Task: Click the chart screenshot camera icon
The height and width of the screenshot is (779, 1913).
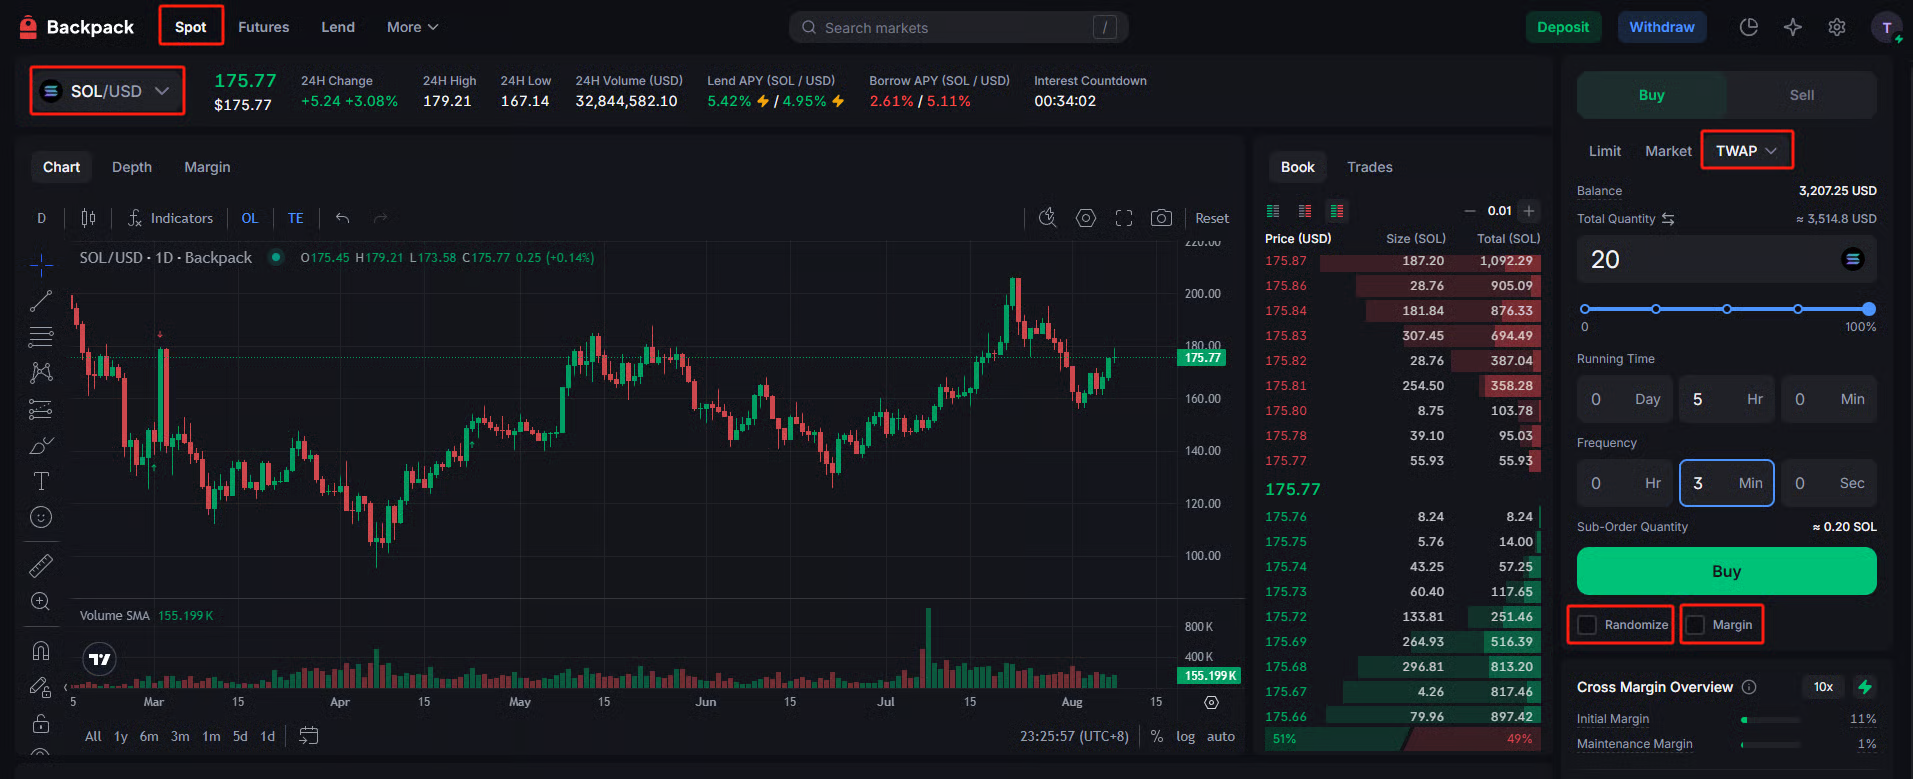Action: [x=1161, y=218]
